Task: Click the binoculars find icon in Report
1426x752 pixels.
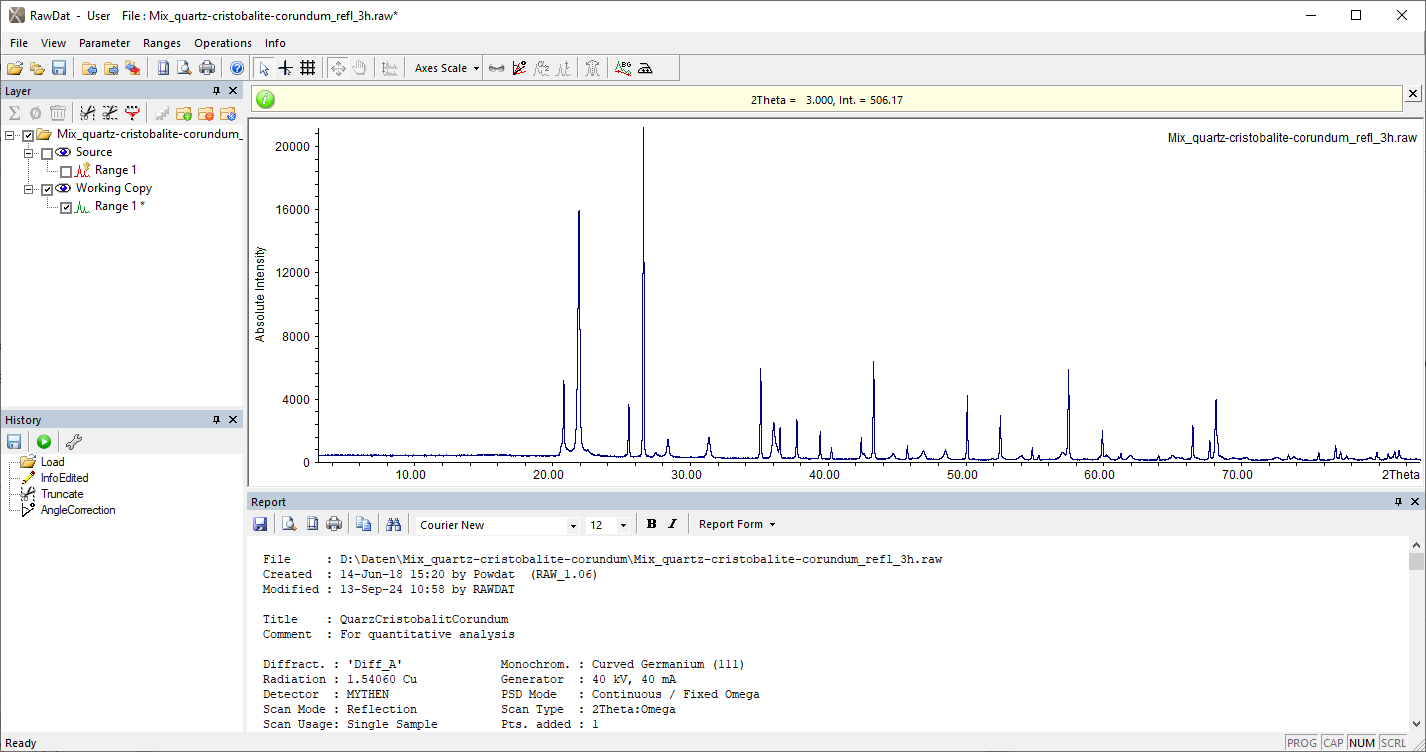Action: [393, 524]
